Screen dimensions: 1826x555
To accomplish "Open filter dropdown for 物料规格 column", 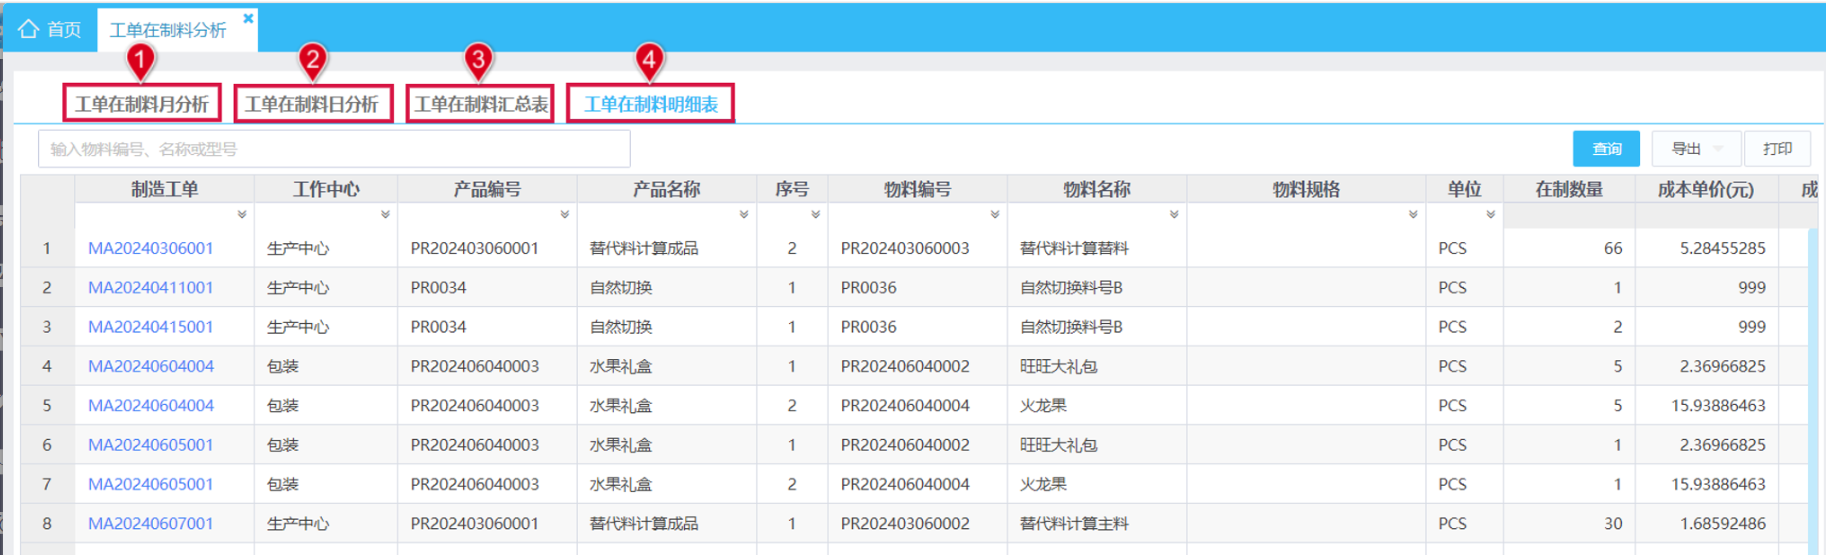I will click(1413, 215).
